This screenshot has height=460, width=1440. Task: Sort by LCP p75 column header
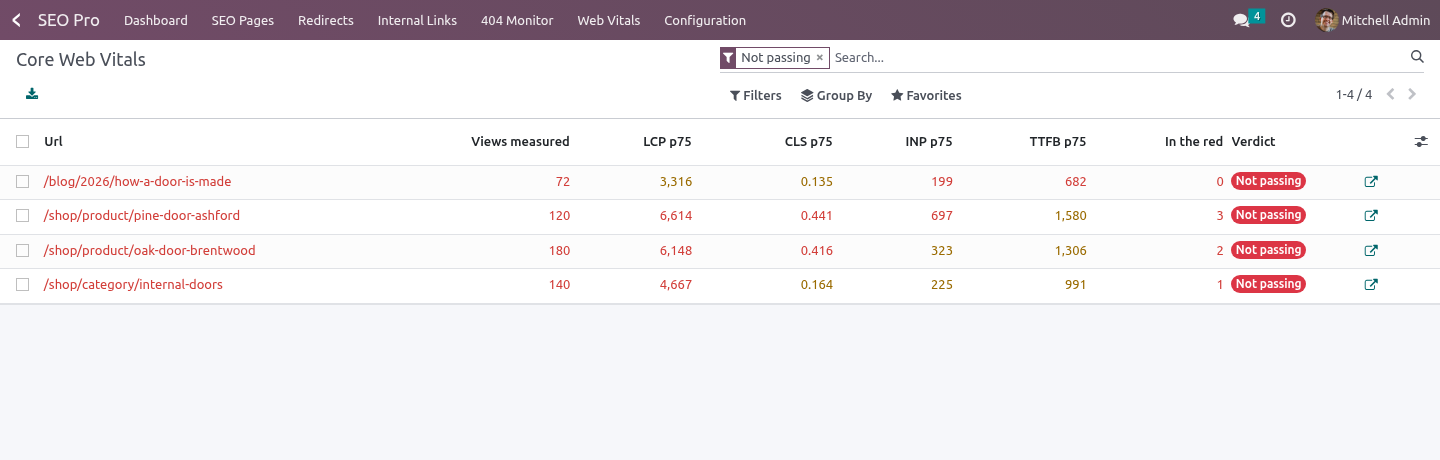point(667,142)
